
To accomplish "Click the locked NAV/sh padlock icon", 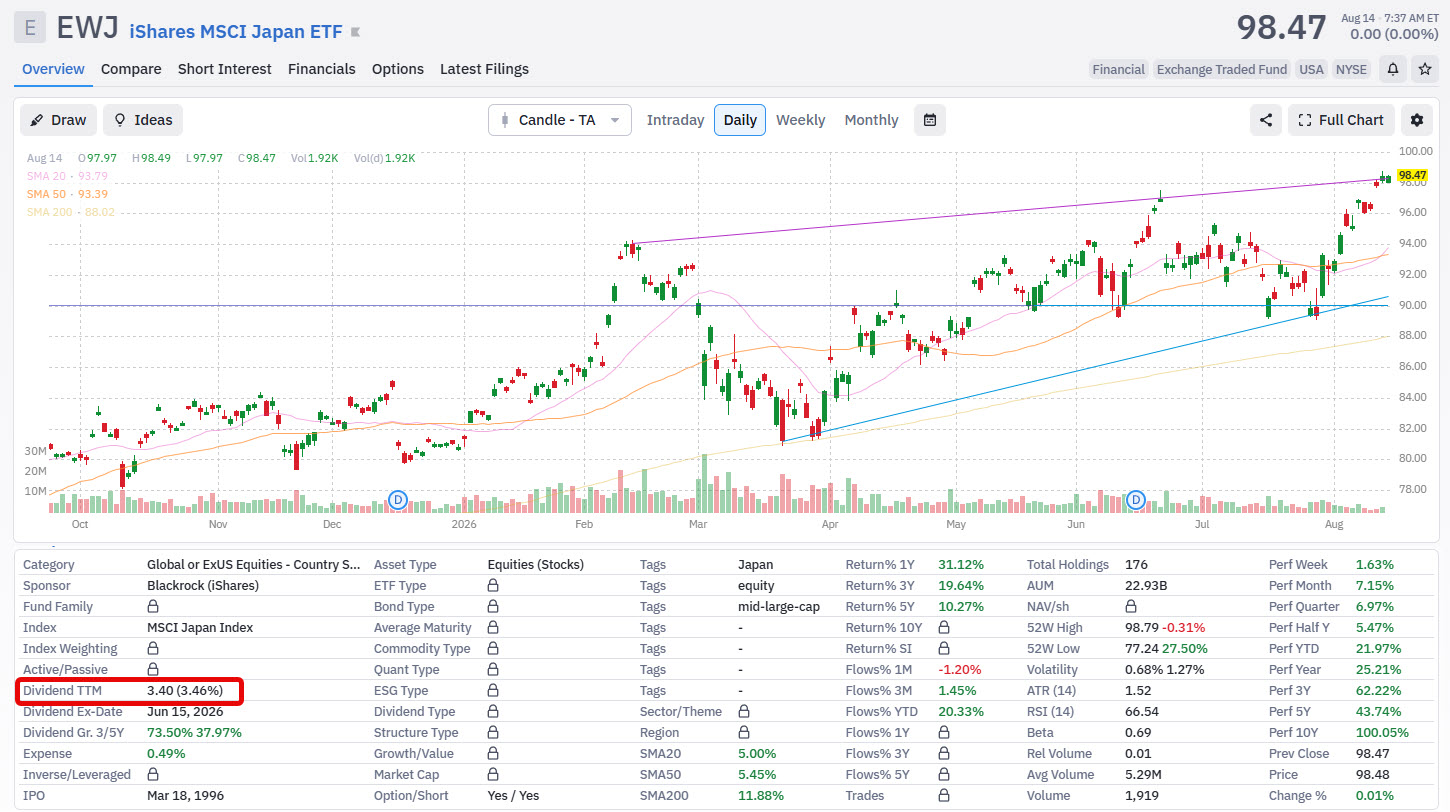I will [x=1131, y=607].
